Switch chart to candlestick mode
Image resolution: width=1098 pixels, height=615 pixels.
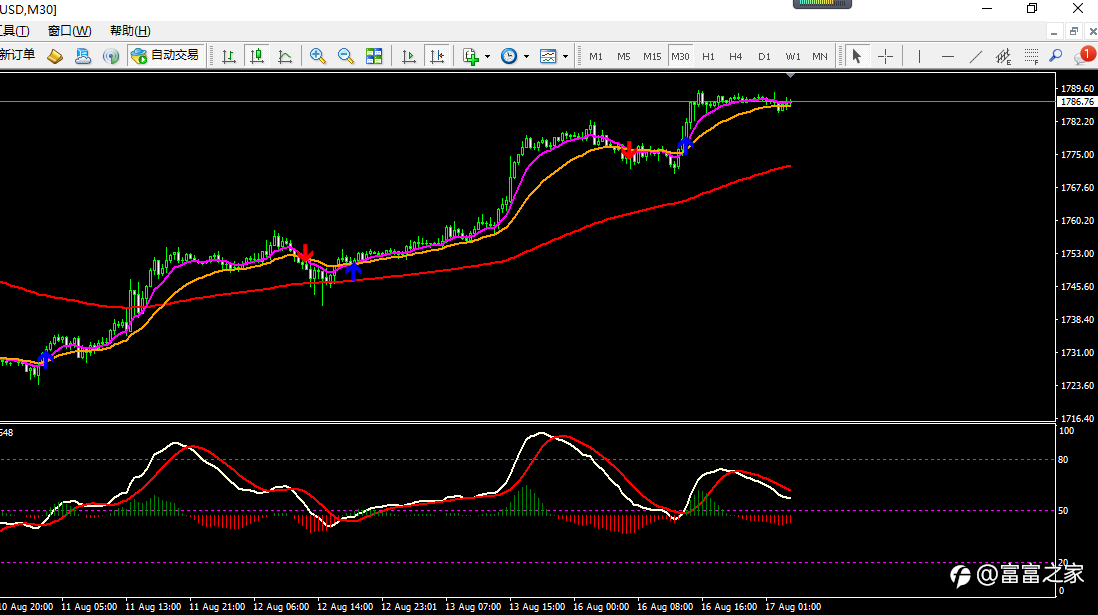click(x=257, y=56)
